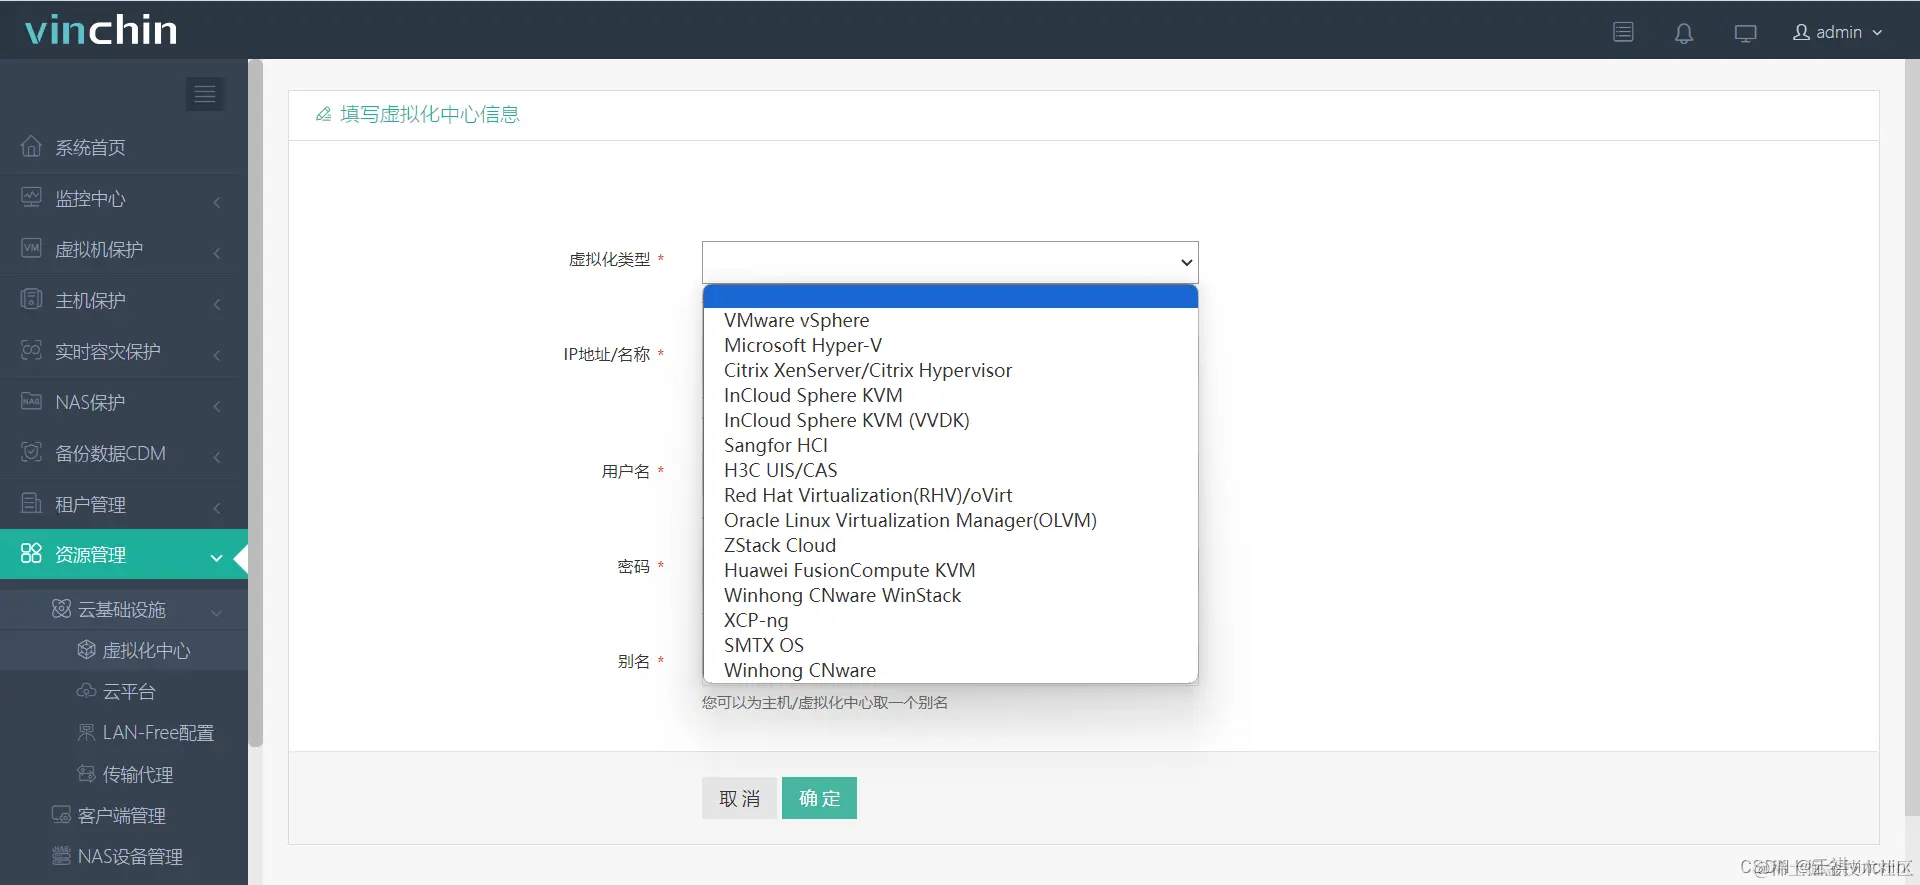Click the admin user avatar icon
Screen dimensions: 1920x885
[1802, 33]
